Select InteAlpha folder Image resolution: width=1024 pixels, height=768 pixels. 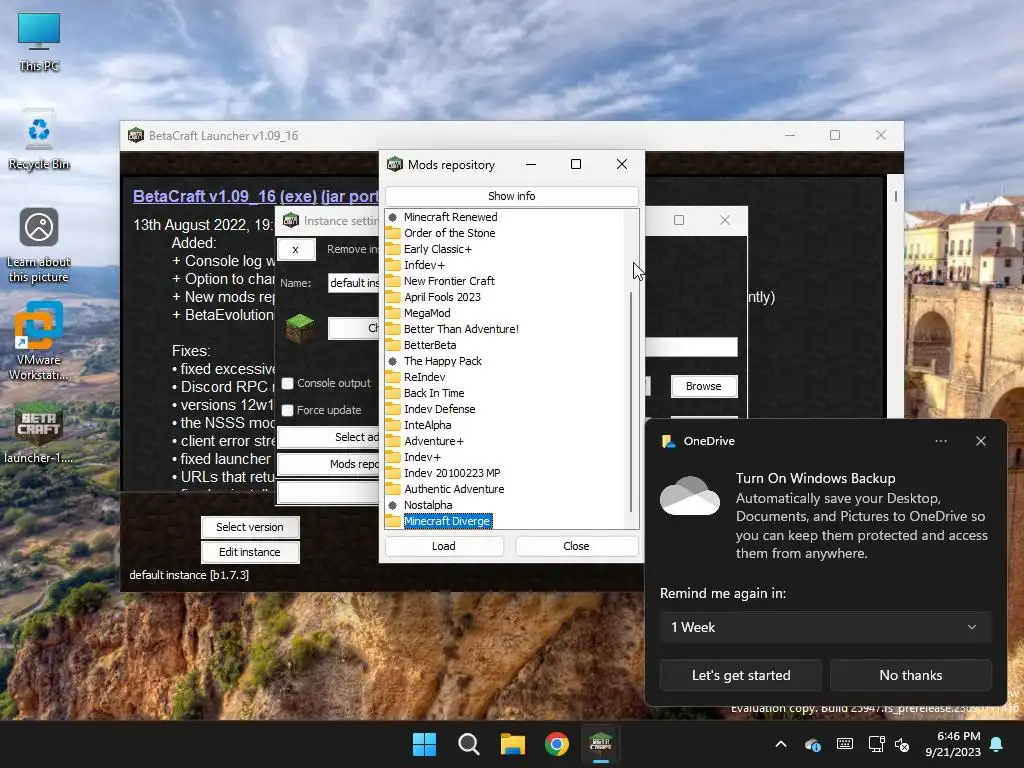tap(427, 425)
